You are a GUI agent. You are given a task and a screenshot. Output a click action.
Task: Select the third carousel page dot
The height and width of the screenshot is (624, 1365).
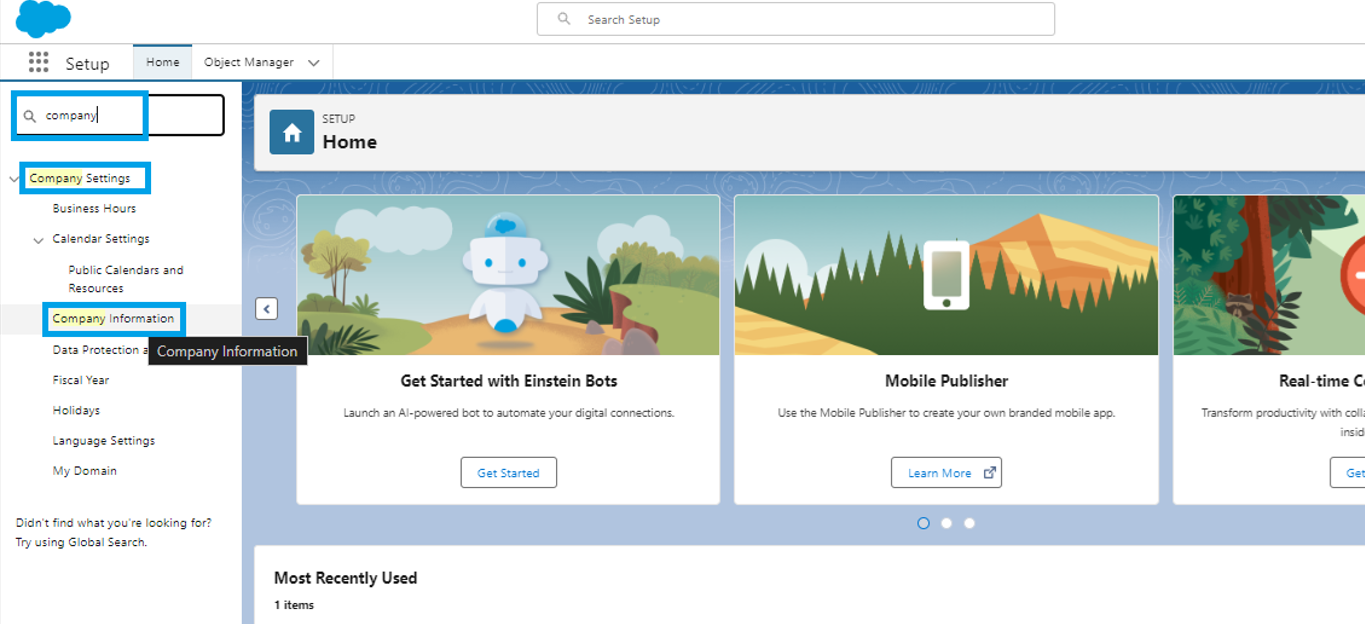(x=969, y=523)
